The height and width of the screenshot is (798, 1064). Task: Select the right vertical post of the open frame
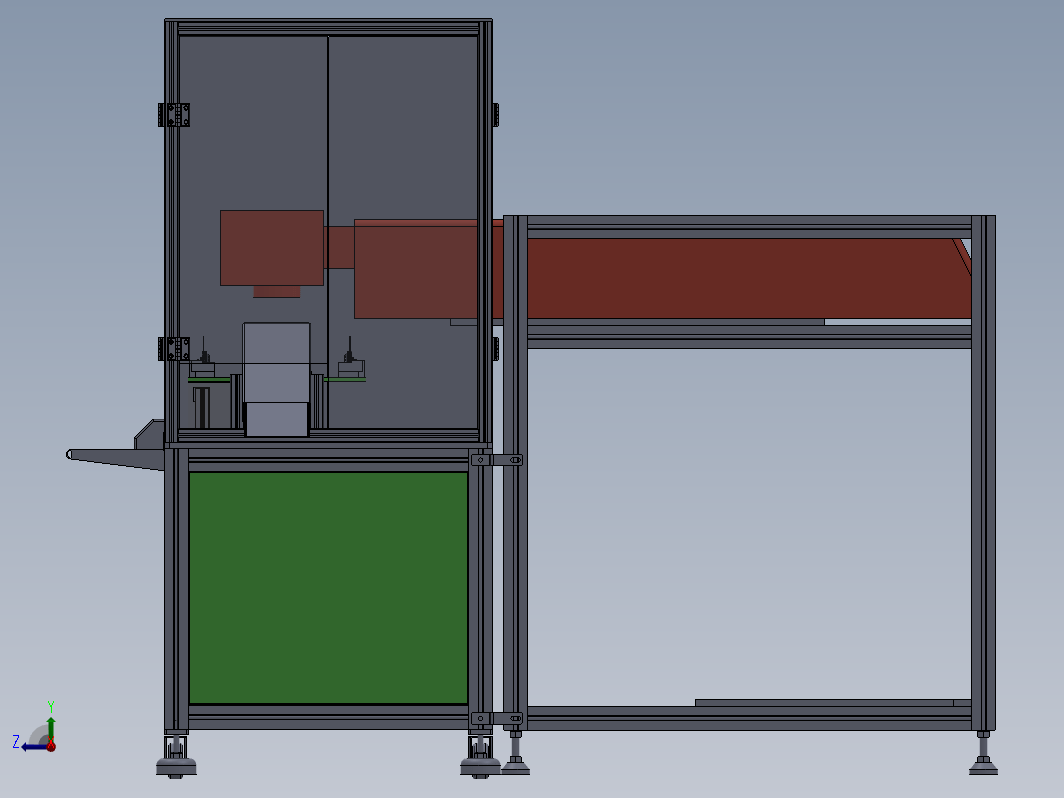pyautogui.click(x=983, y=473)
